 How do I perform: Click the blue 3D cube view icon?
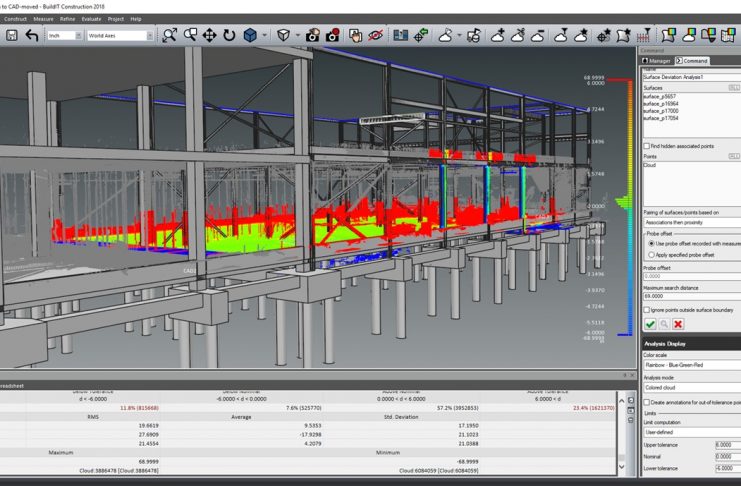pyautogui.click(x=250, y=35)
